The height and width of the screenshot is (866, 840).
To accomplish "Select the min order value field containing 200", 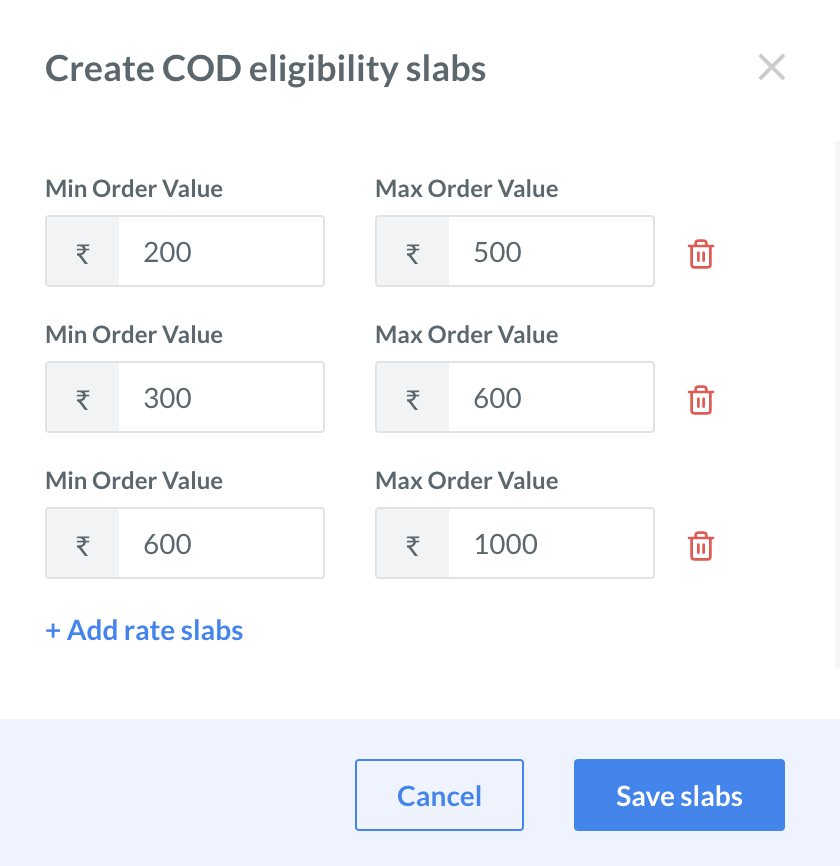I will [220, 251].
